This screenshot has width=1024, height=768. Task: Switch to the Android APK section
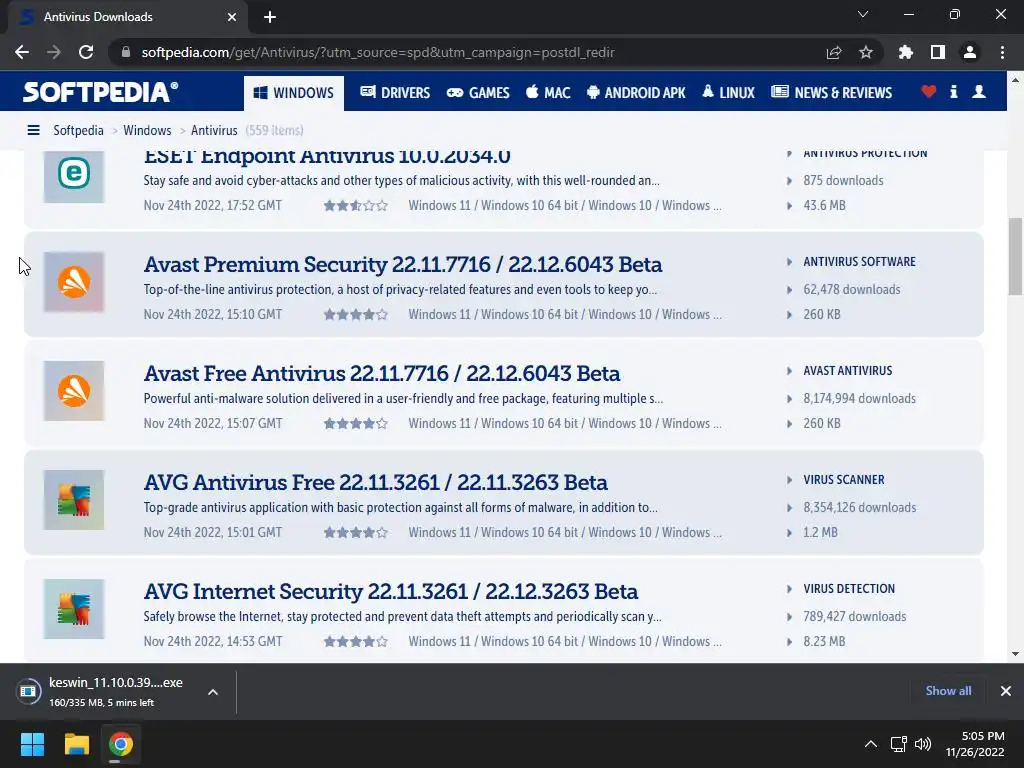636,93
